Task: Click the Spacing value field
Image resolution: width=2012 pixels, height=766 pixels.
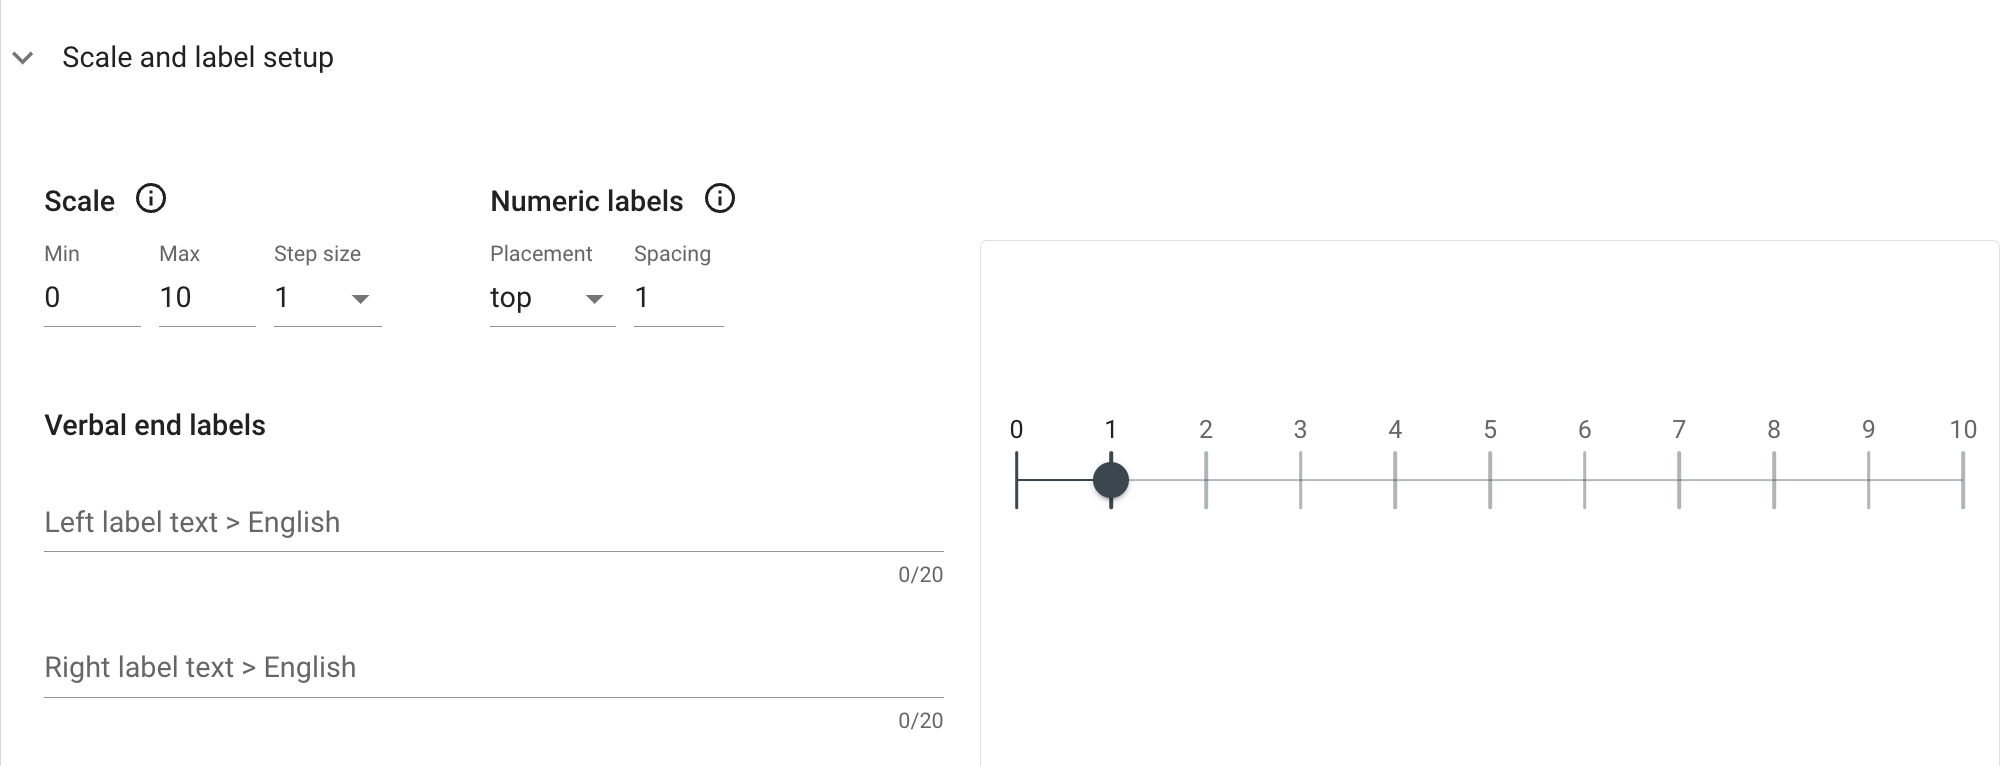Action: click(x=676, y=297)
